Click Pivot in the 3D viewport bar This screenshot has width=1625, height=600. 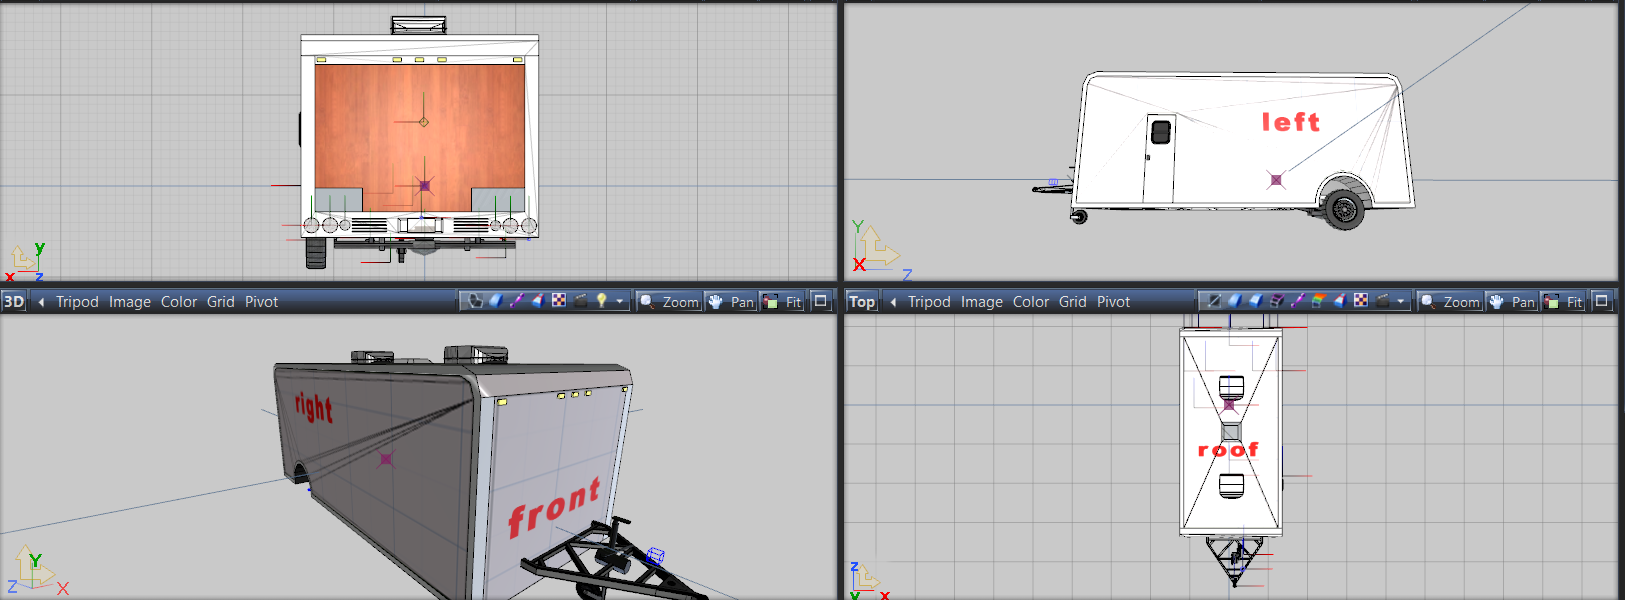point(261,302)
